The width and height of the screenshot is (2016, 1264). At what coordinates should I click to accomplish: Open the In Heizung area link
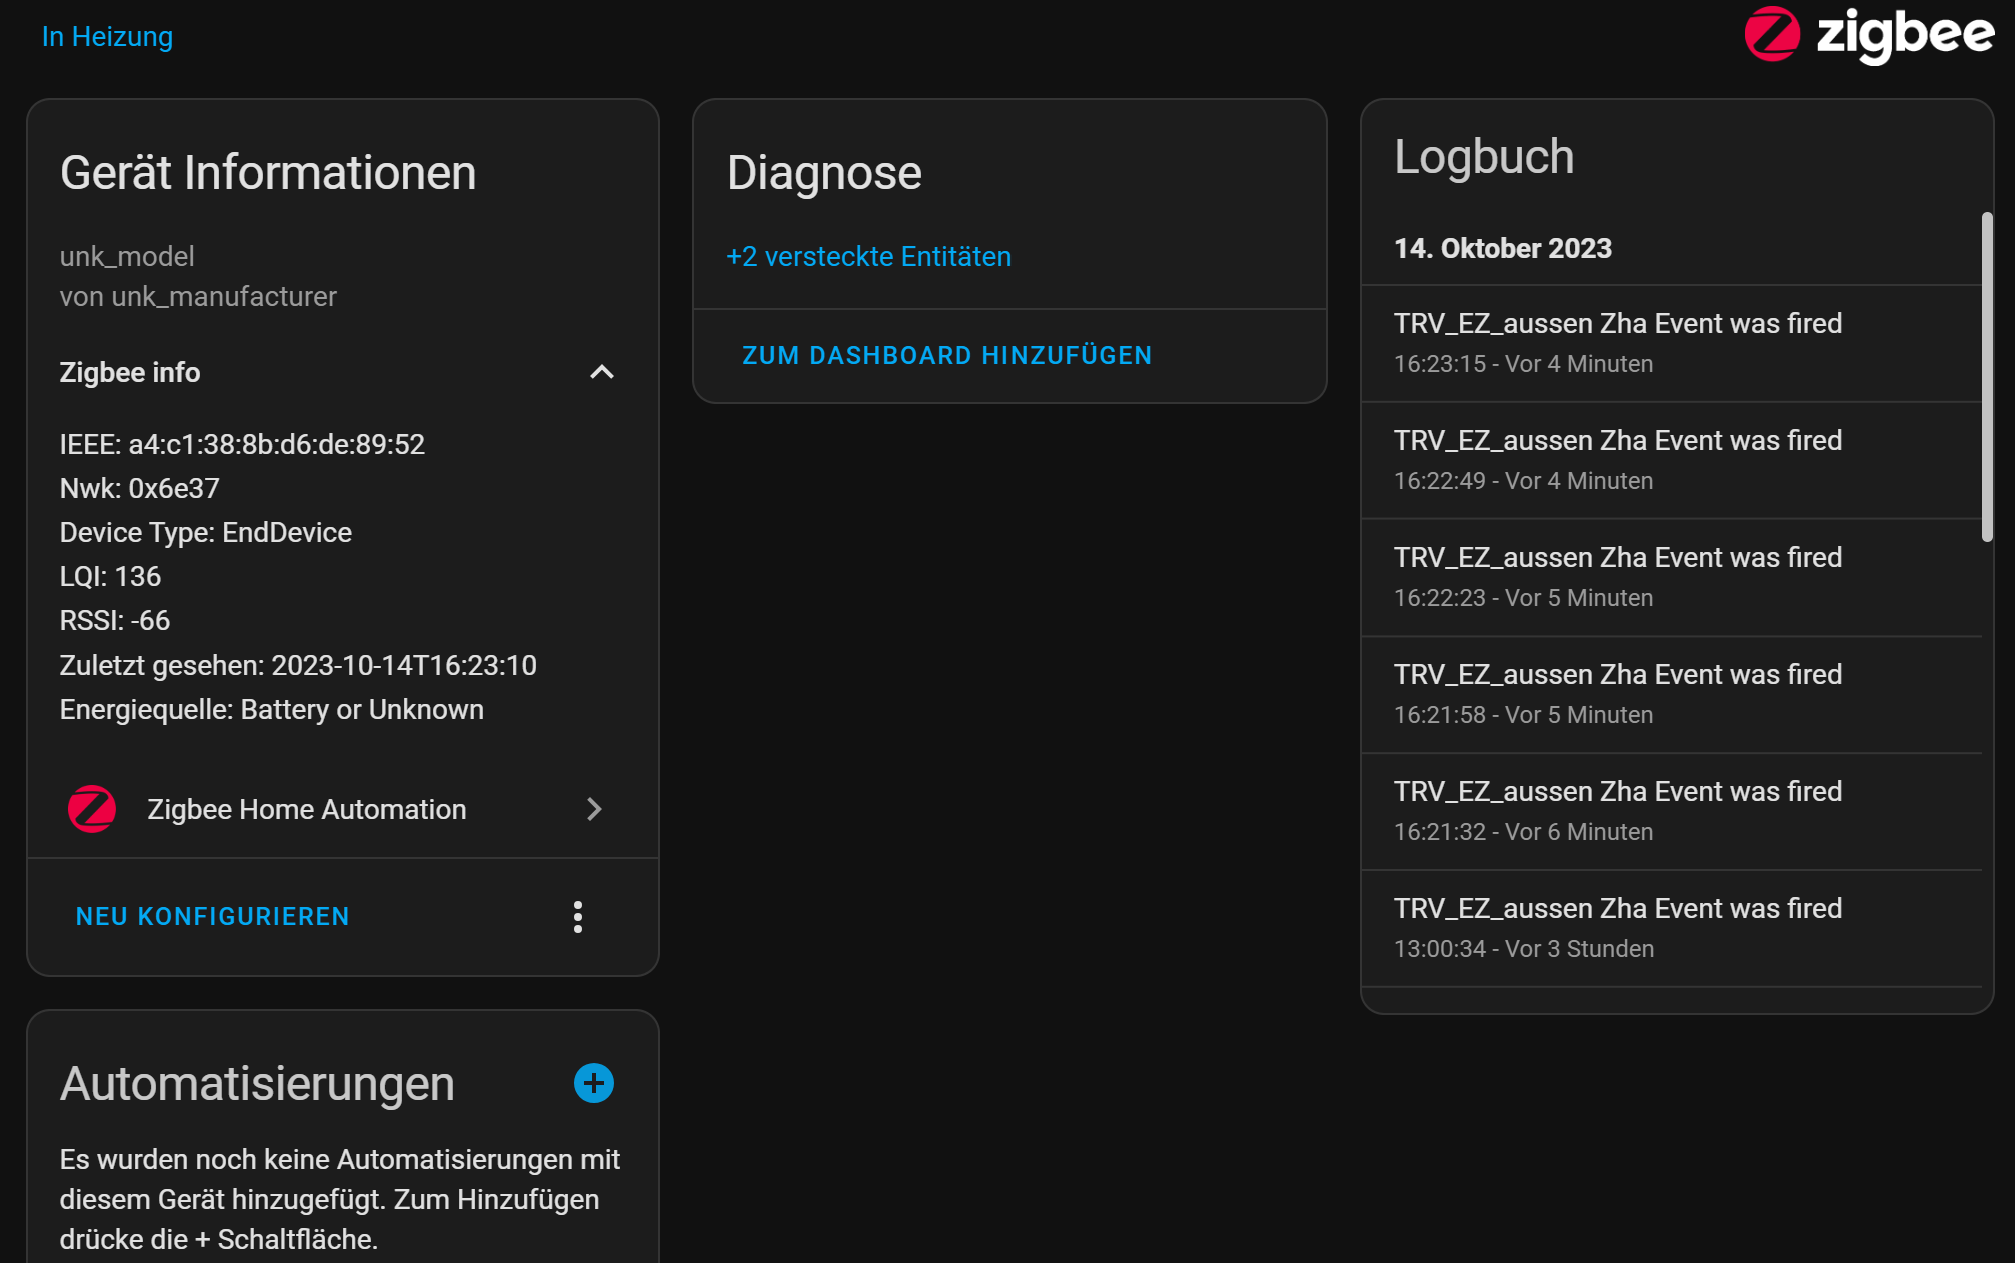[107, 36]
